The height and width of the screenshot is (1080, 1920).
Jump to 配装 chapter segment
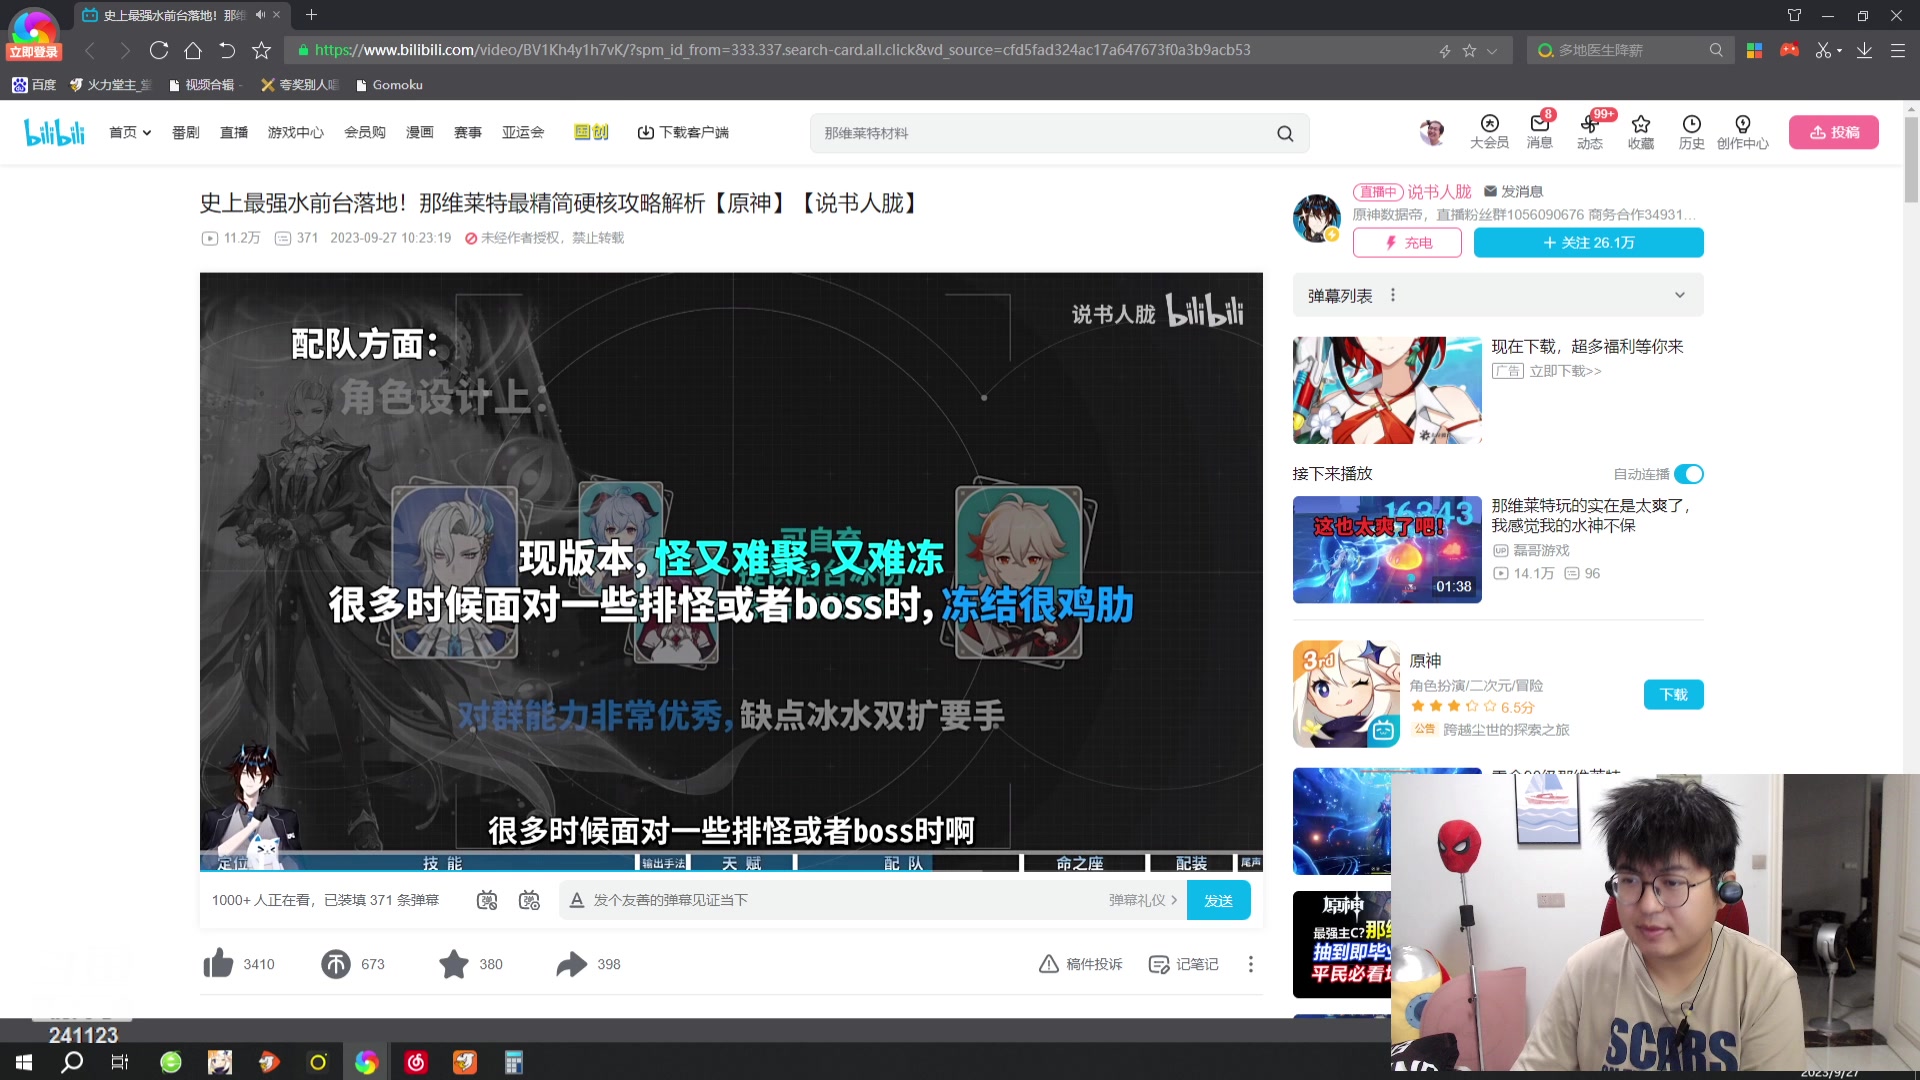tap(1191, 862)
